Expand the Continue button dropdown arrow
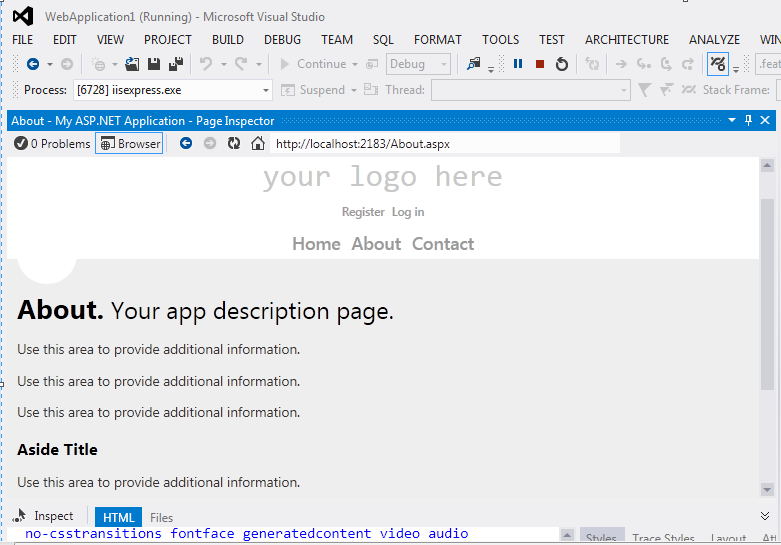The image size is (781, 545). point(355,64)
